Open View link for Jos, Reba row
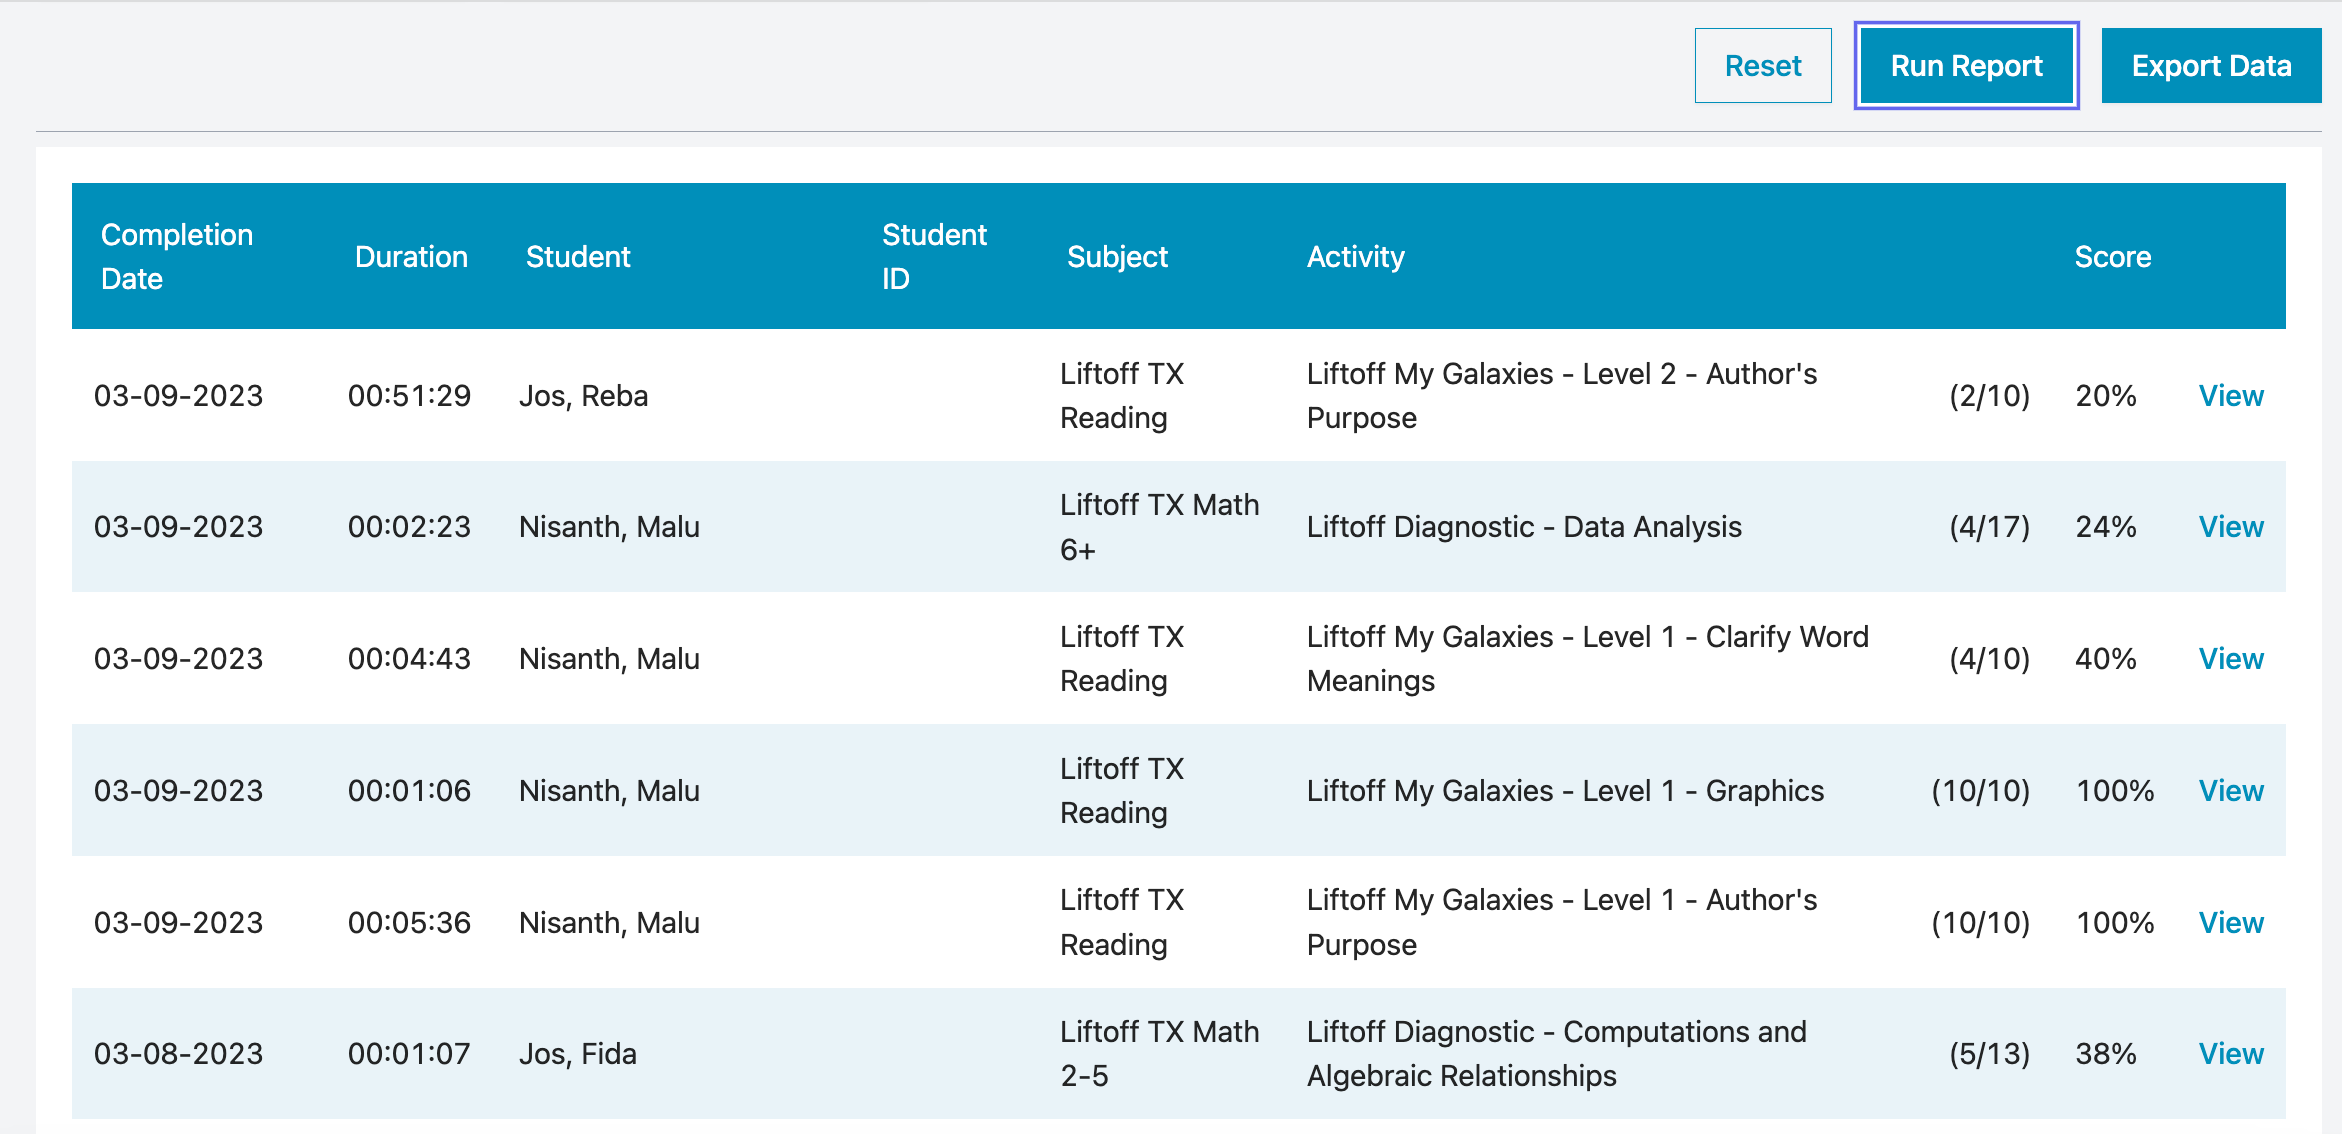2342x1134 pixels. 2231,396
